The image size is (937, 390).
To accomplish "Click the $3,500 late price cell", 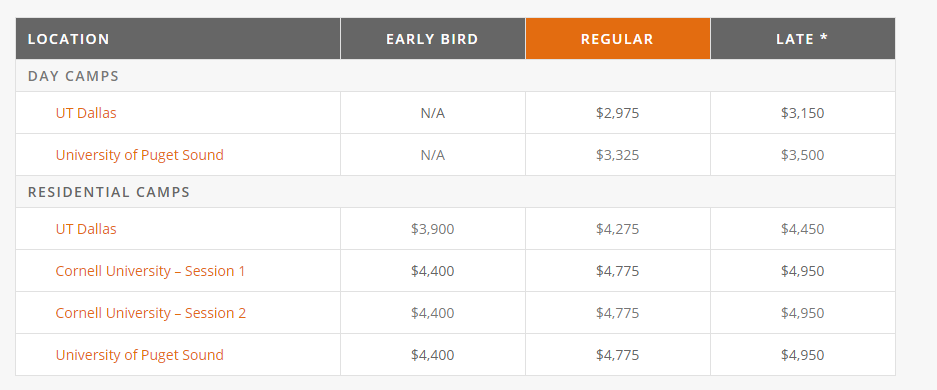I will click(803, 155).
